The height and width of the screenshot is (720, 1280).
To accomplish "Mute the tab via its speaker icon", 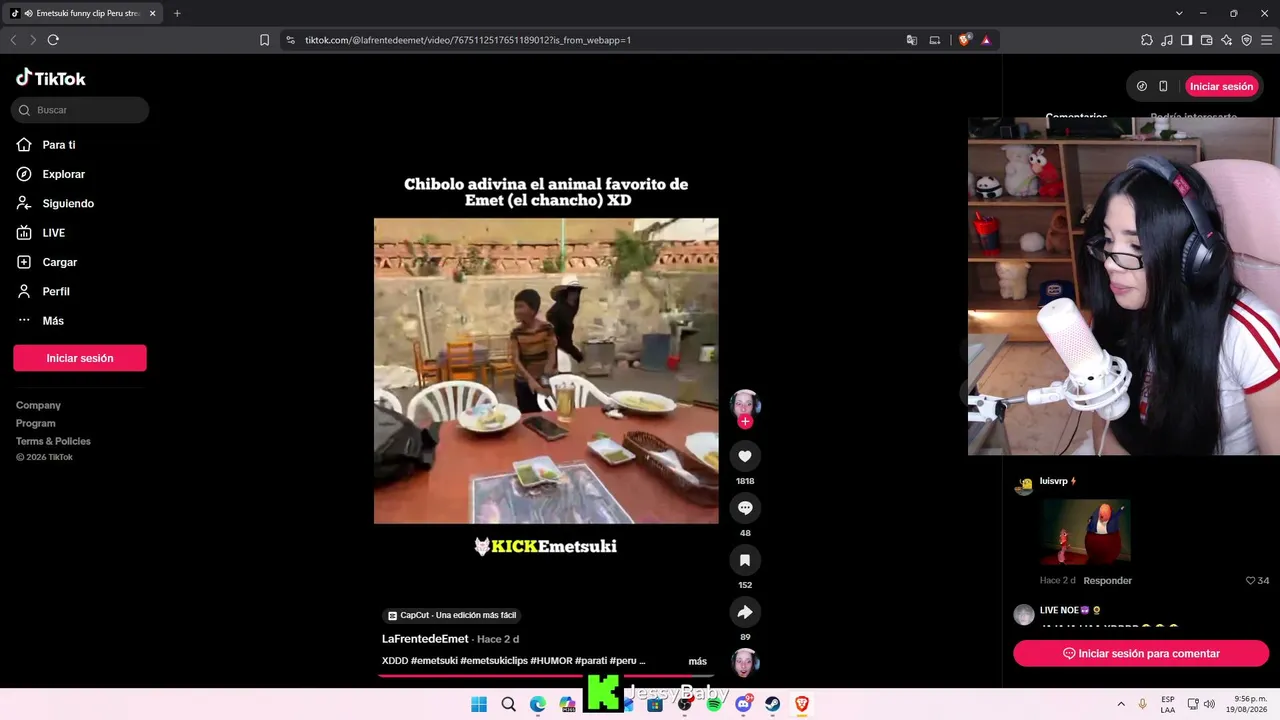I will pos(28,13).
